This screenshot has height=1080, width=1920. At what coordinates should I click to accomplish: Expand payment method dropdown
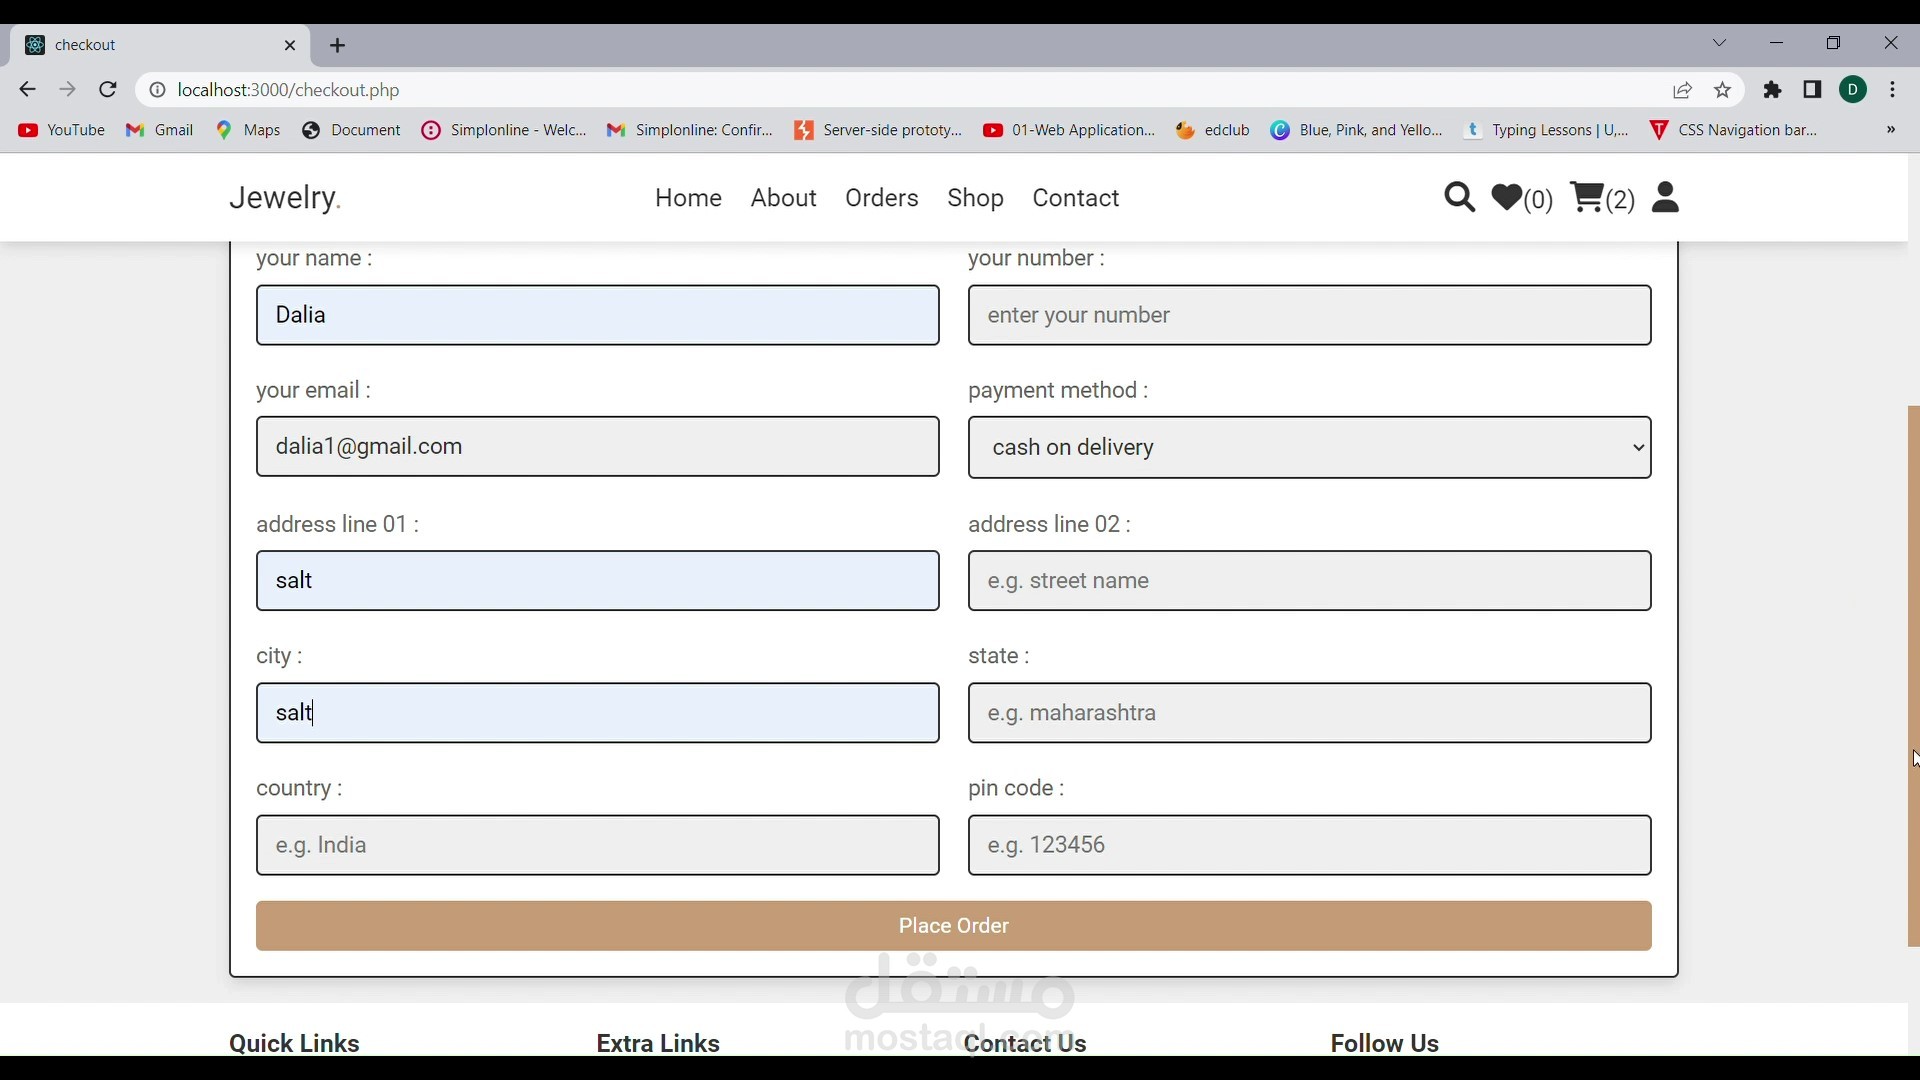pyautogui.click(x=1310, y=448)
